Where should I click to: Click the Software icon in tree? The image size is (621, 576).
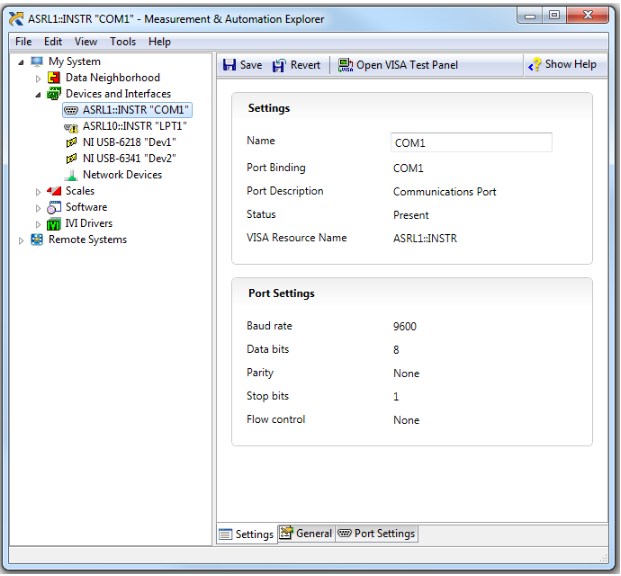click(54, 207)
